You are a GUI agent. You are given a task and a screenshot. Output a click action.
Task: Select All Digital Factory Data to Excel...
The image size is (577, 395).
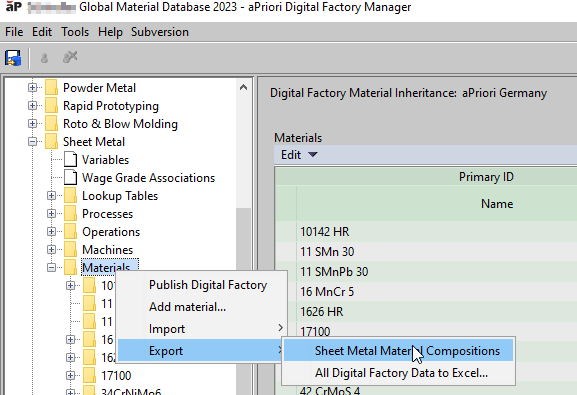coord(399,373)
